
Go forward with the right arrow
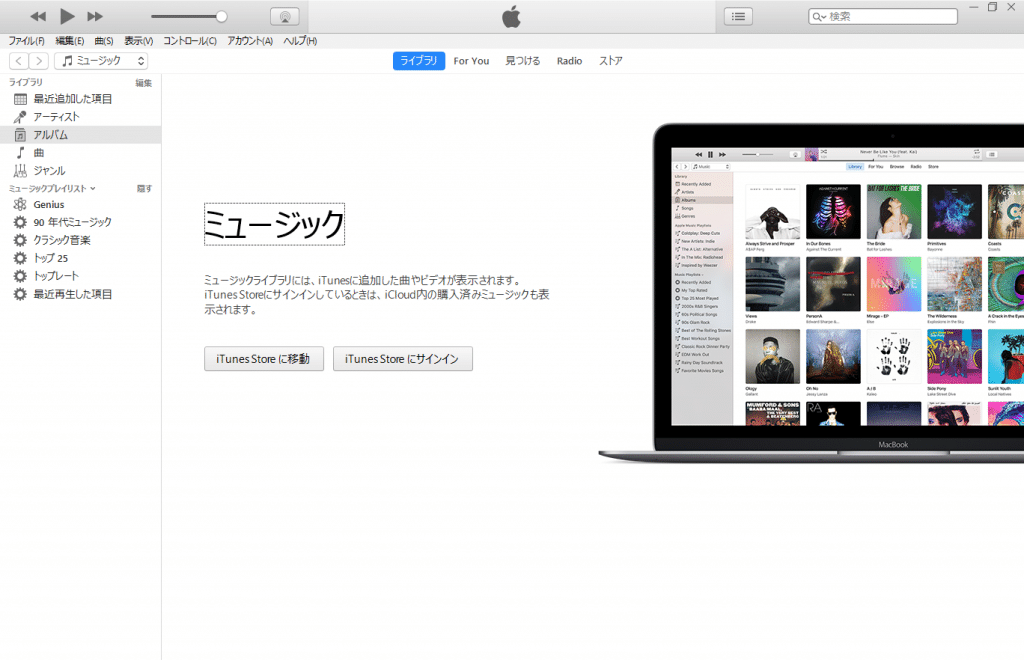click(39, 61)
